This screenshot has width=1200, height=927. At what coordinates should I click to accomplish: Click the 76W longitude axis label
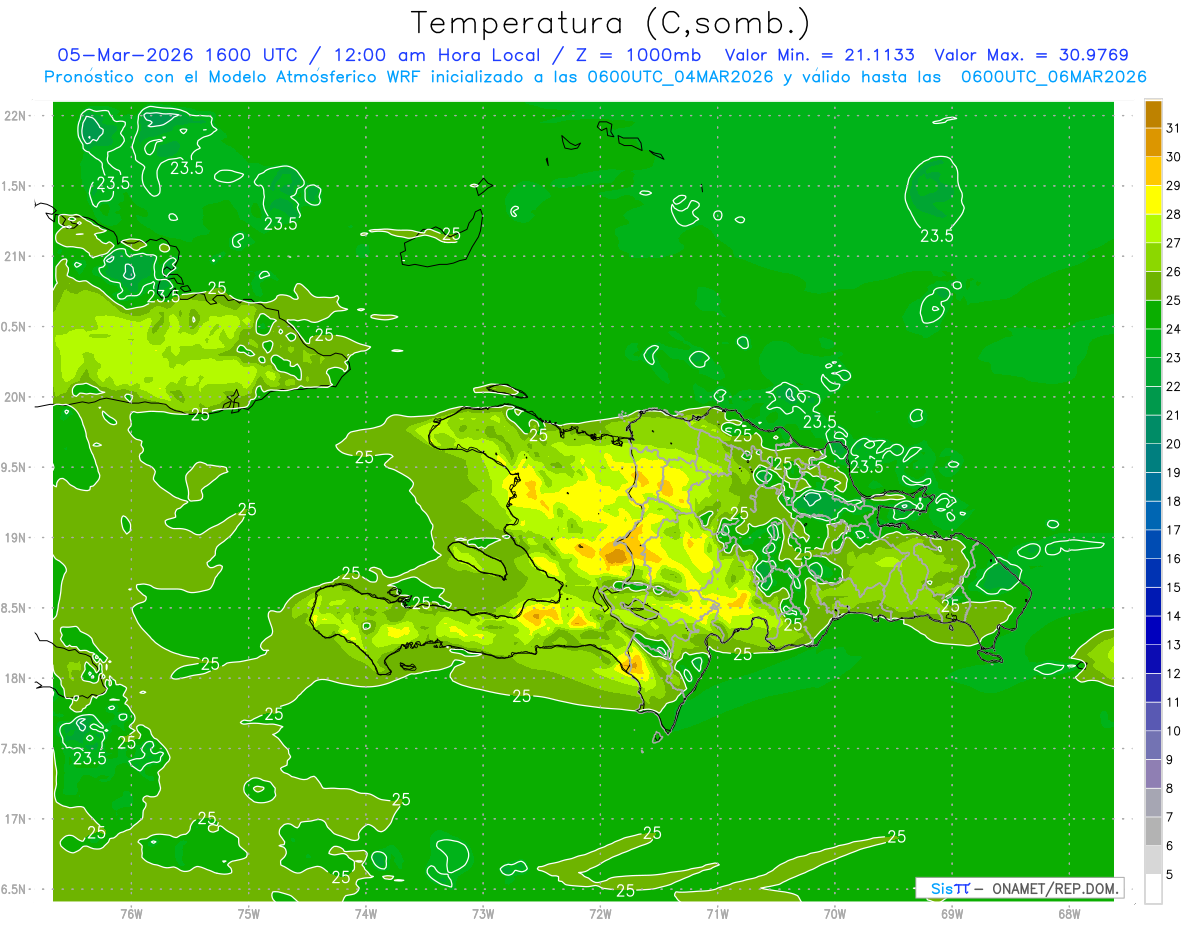pos(131,914)
